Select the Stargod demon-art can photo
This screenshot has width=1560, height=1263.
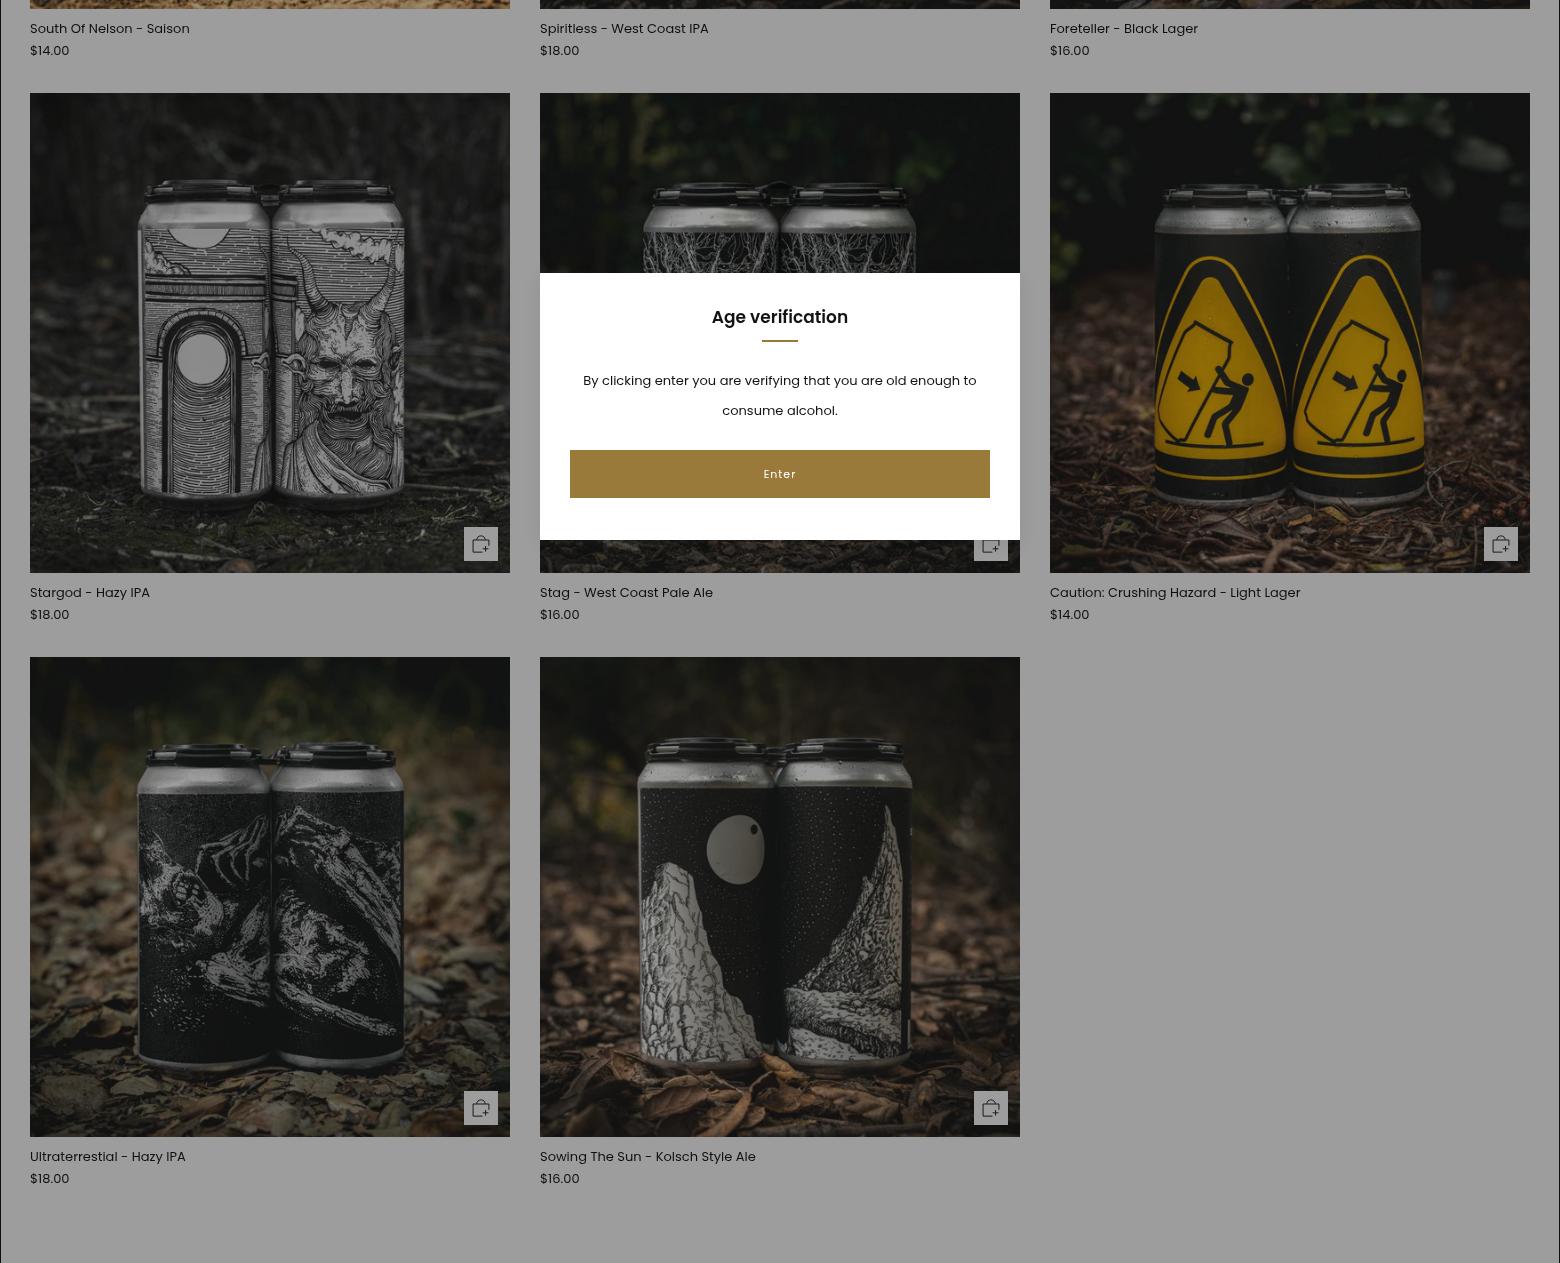point(269,333)
